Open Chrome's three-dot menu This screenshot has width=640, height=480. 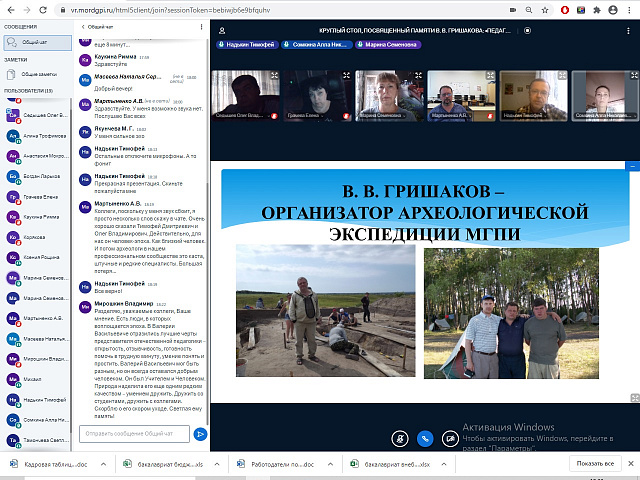tap(629, 10)
